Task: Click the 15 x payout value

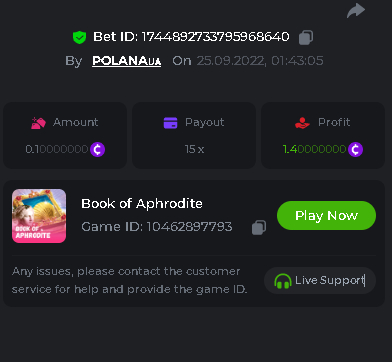Action: (x=194, y=149)
